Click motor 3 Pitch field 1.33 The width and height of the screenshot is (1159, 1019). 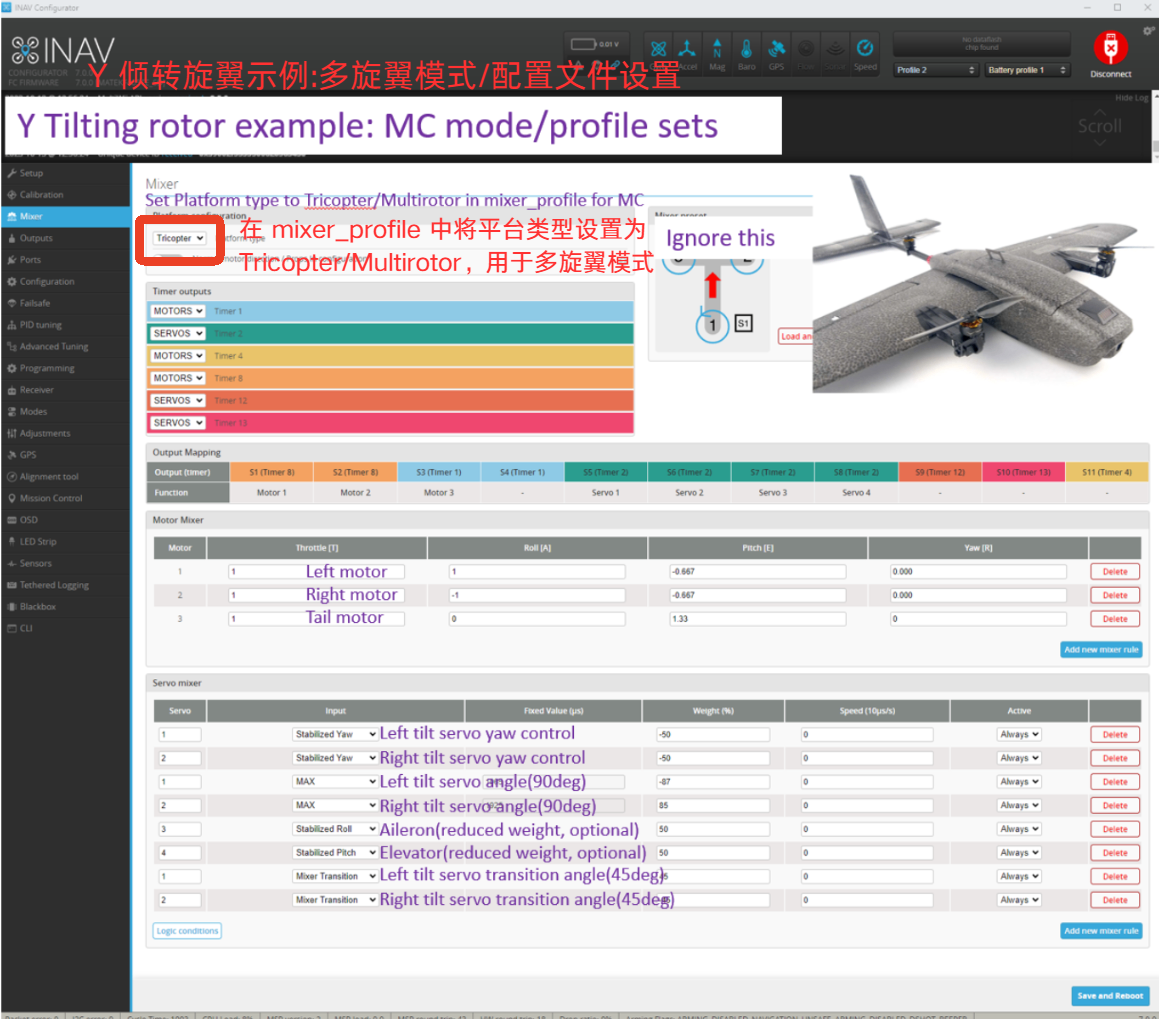(x=757, y=618)
